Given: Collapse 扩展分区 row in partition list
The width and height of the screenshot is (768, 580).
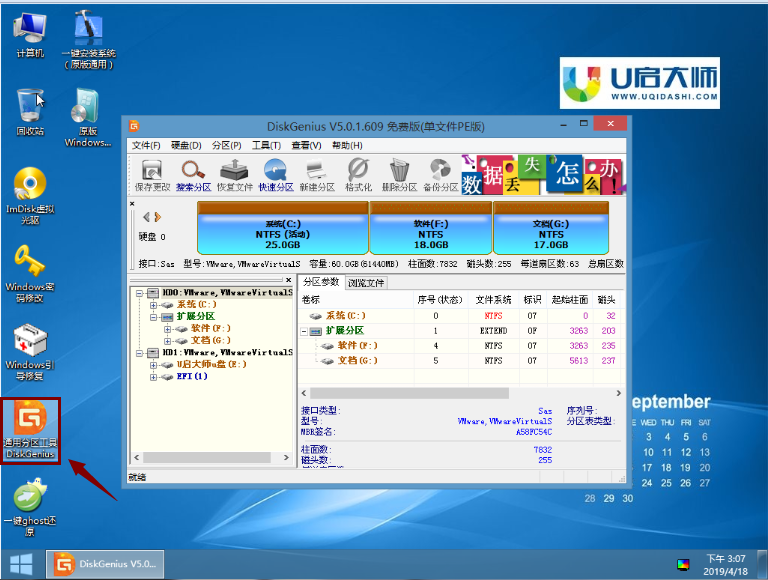Looking at the screenshot, I should (x=305, y=331).
